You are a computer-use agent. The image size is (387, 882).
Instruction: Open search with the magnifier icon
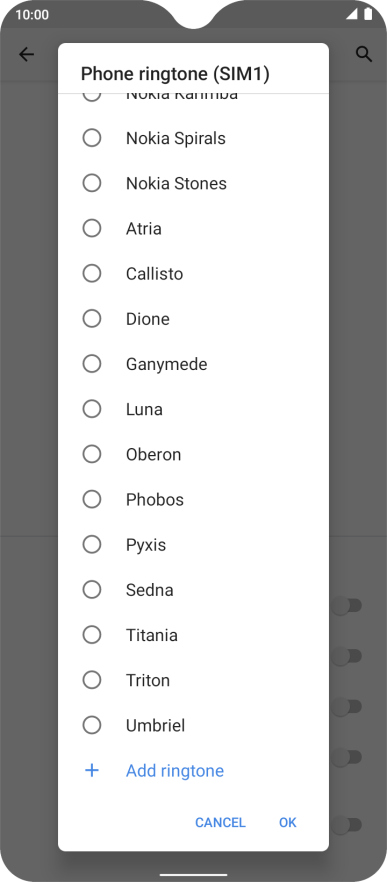(x=364, y=54)
